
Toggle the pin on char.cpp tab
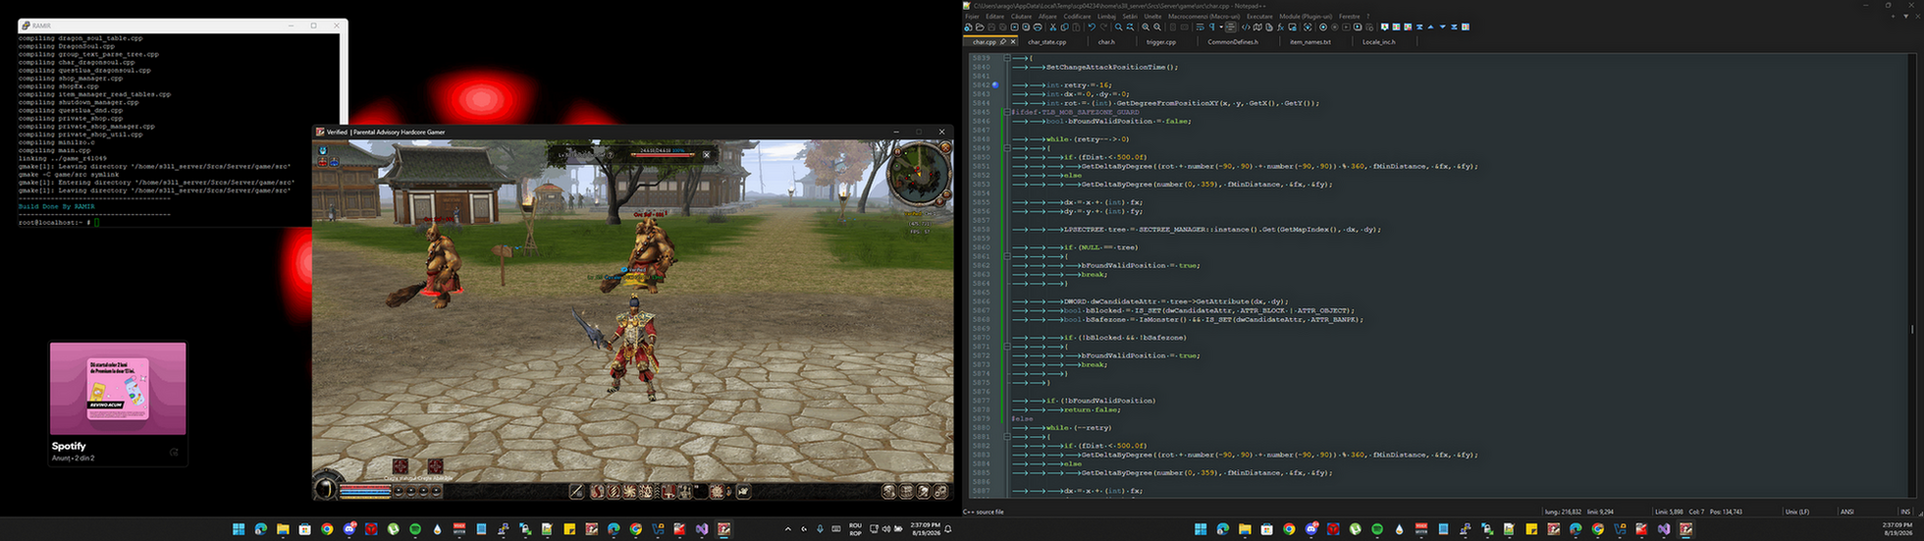(x=1003, y=42)
